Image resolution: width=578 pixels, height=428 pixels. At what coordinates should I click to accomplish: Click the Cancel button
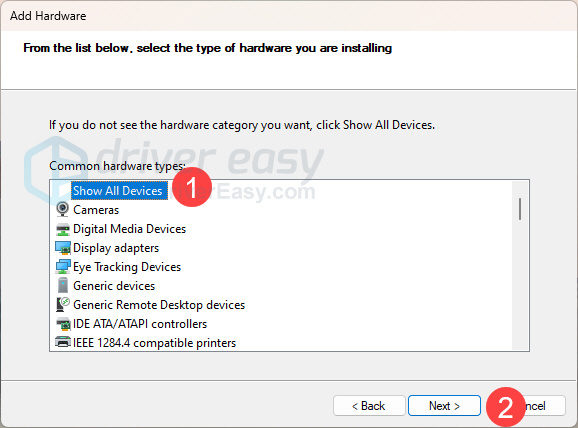(531, 406)
